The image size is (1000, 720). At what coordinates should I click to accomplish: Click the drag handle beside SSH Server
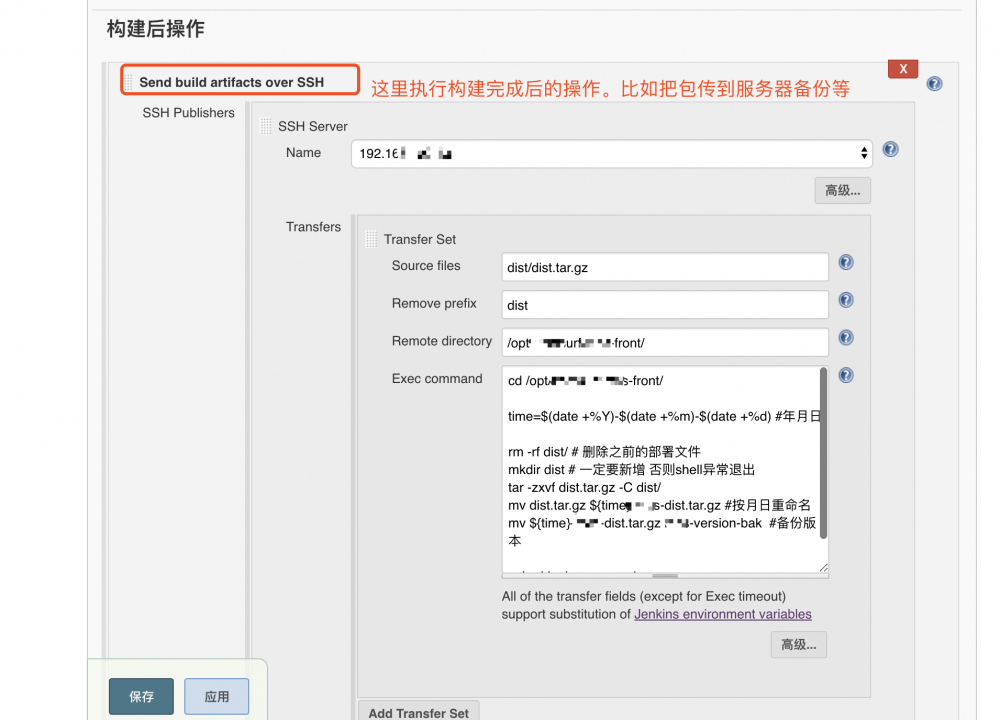pos(264,126)
